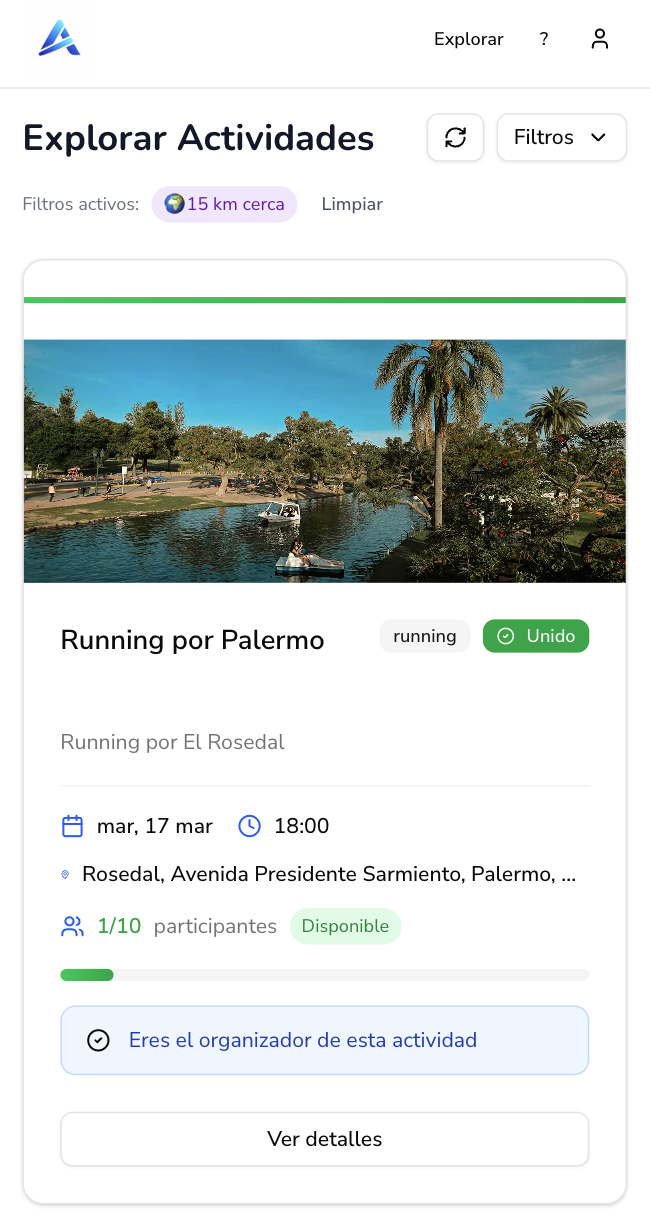
Task: Click the clock icon beside 18:00
Action: (249, 826)
